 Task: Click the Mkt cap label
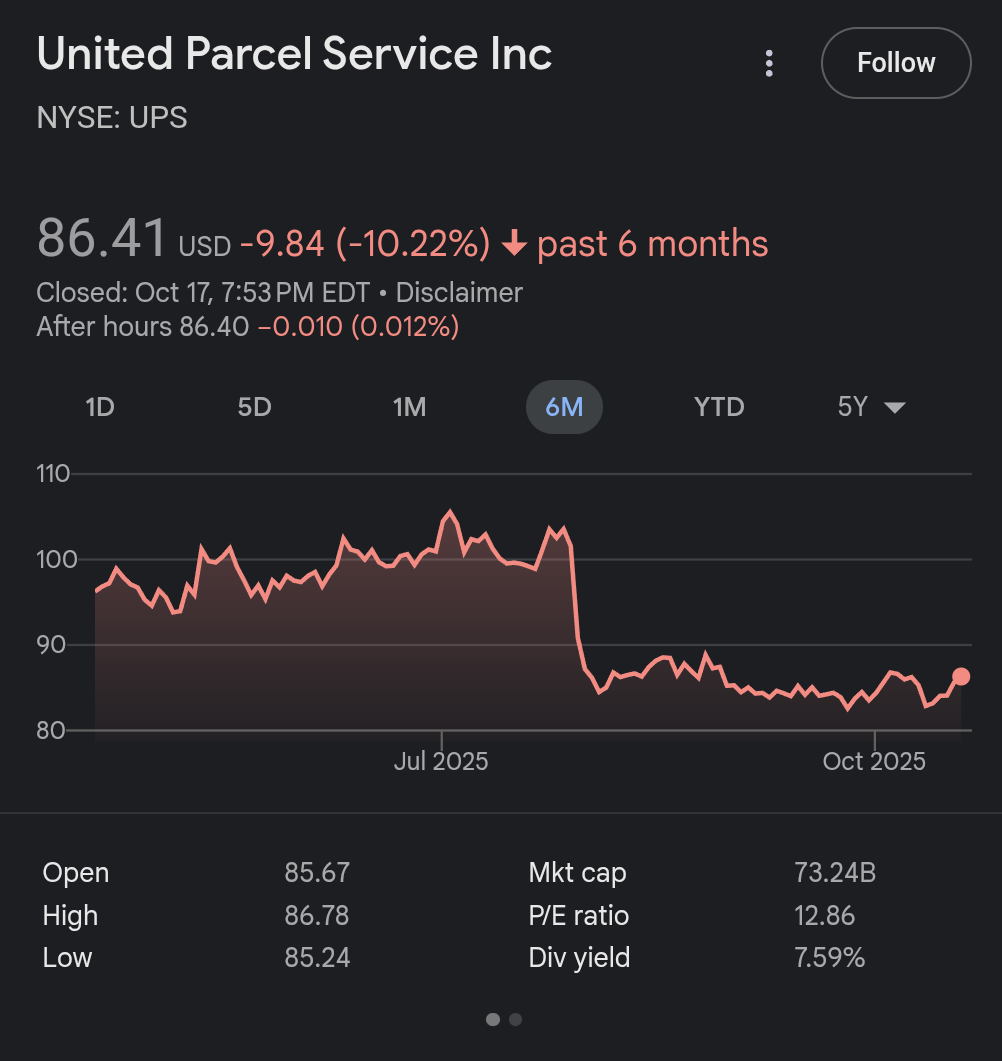[577, 873]
